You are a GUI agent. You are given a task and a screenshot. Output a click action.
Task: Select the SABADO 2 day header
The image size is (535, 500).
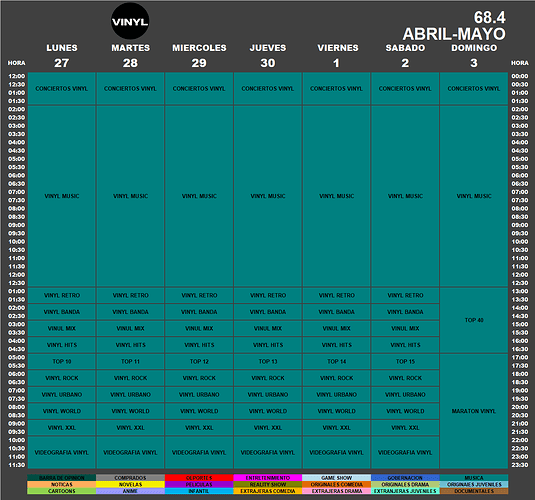pos(405,55)
